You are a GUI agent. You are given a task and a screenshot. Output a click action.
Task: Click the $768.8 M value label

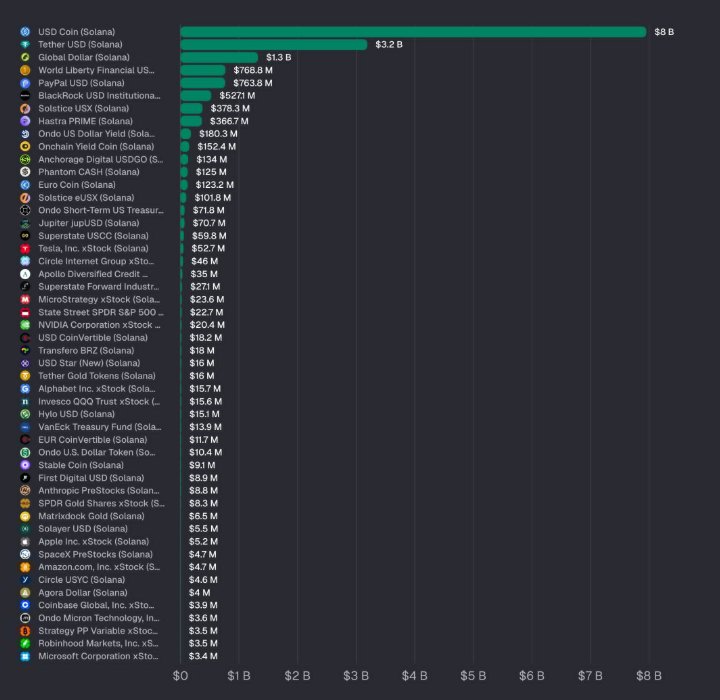tap(253, 70)
